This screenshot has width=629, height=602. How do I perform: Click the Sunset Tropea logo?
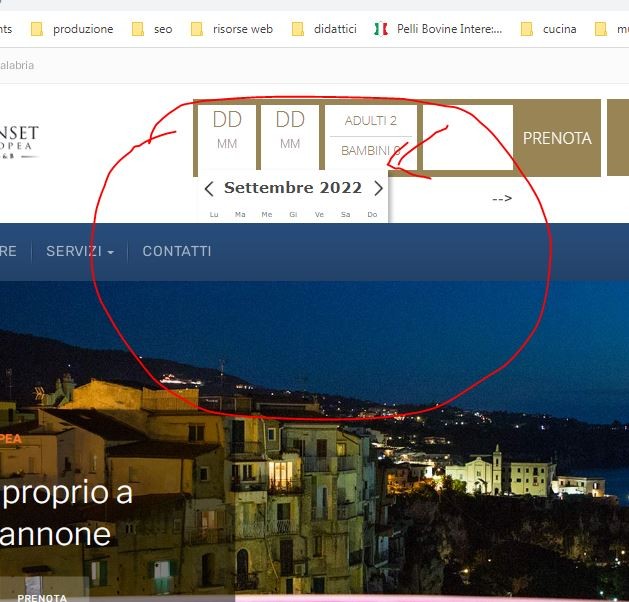point(19,142)
